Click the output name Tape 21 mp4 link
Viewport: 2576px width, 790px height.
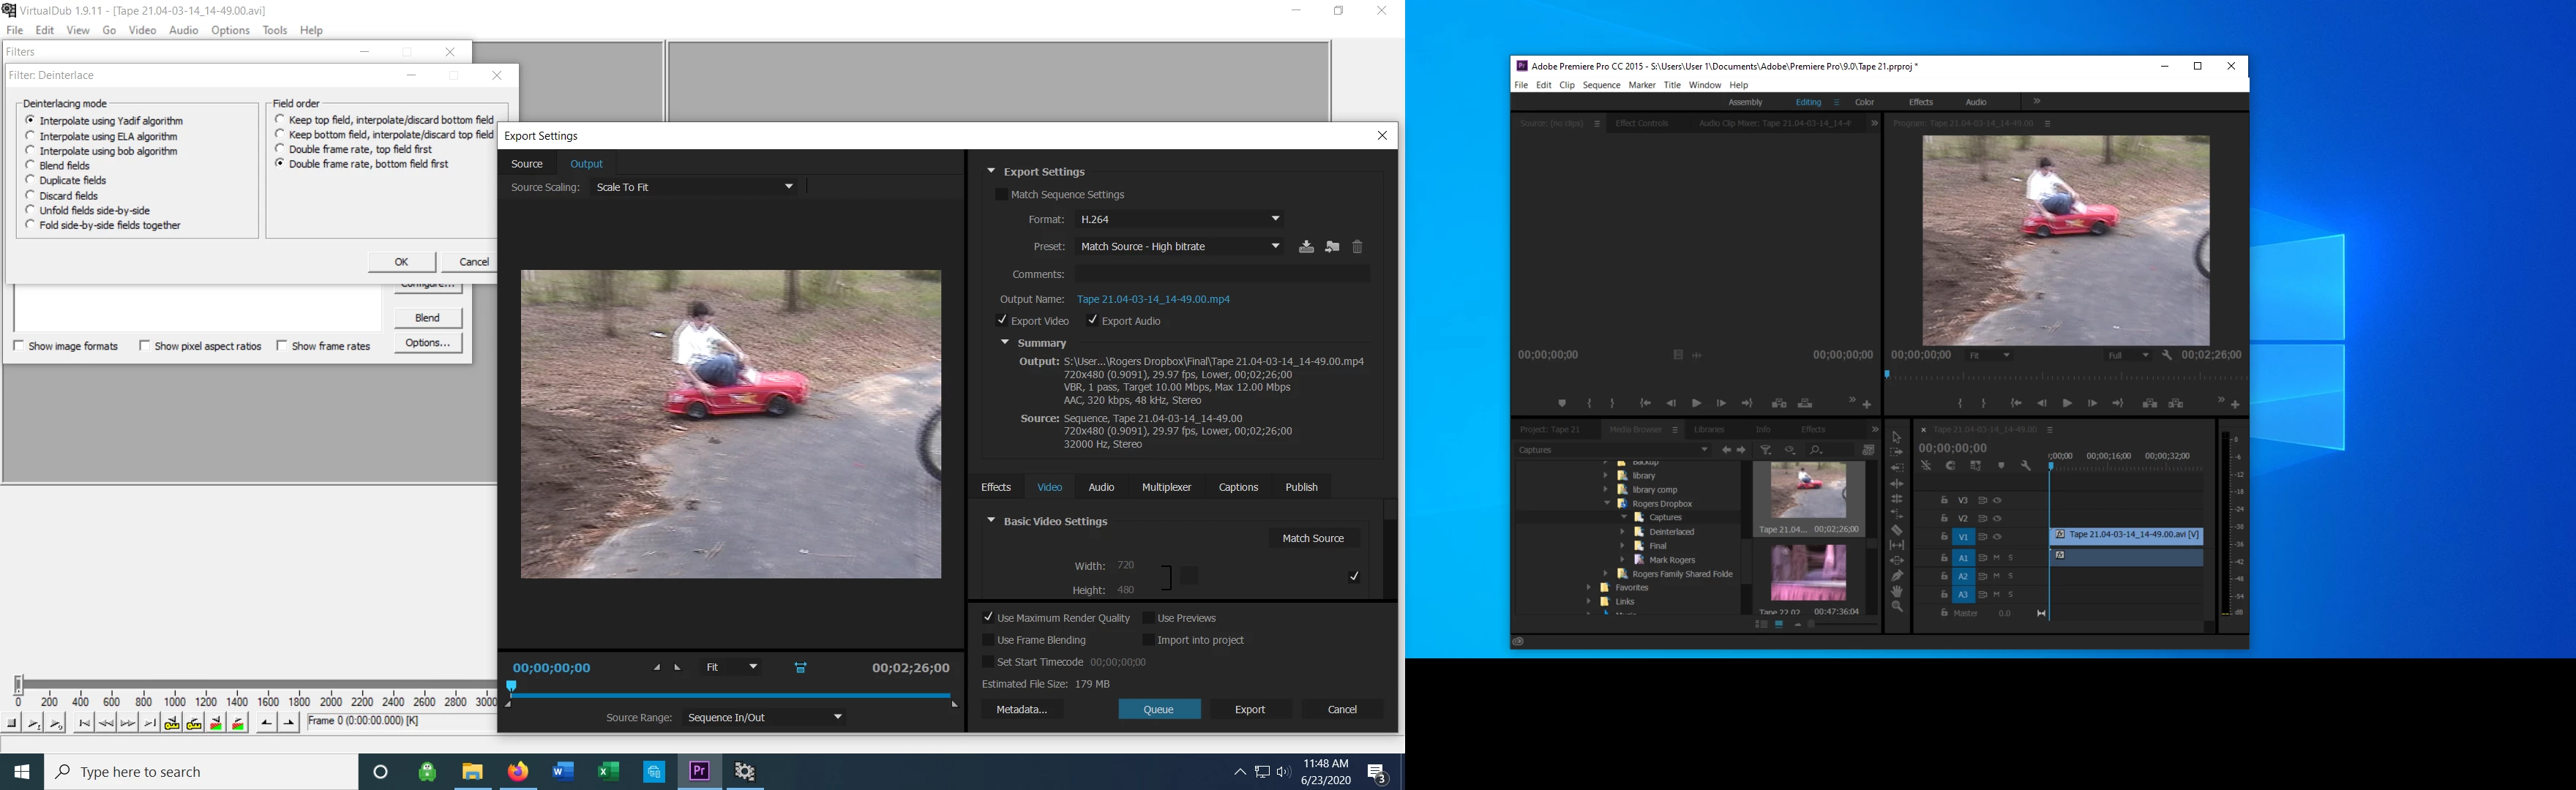click(1153, 300)
